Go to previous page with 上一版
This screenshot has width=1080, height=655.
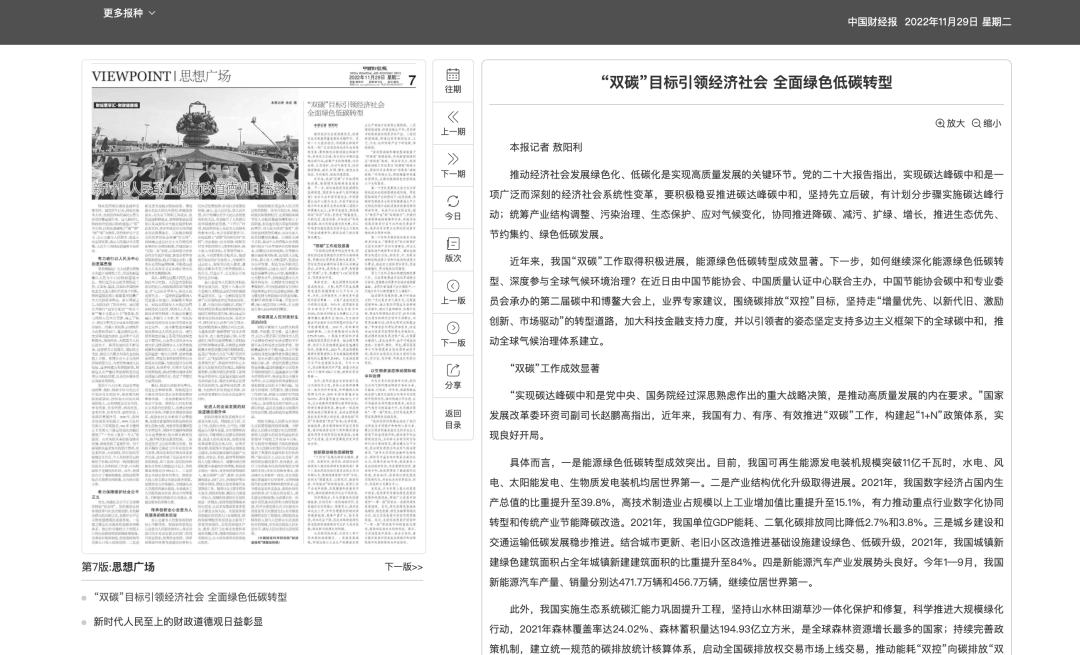[x=453, y=292]
